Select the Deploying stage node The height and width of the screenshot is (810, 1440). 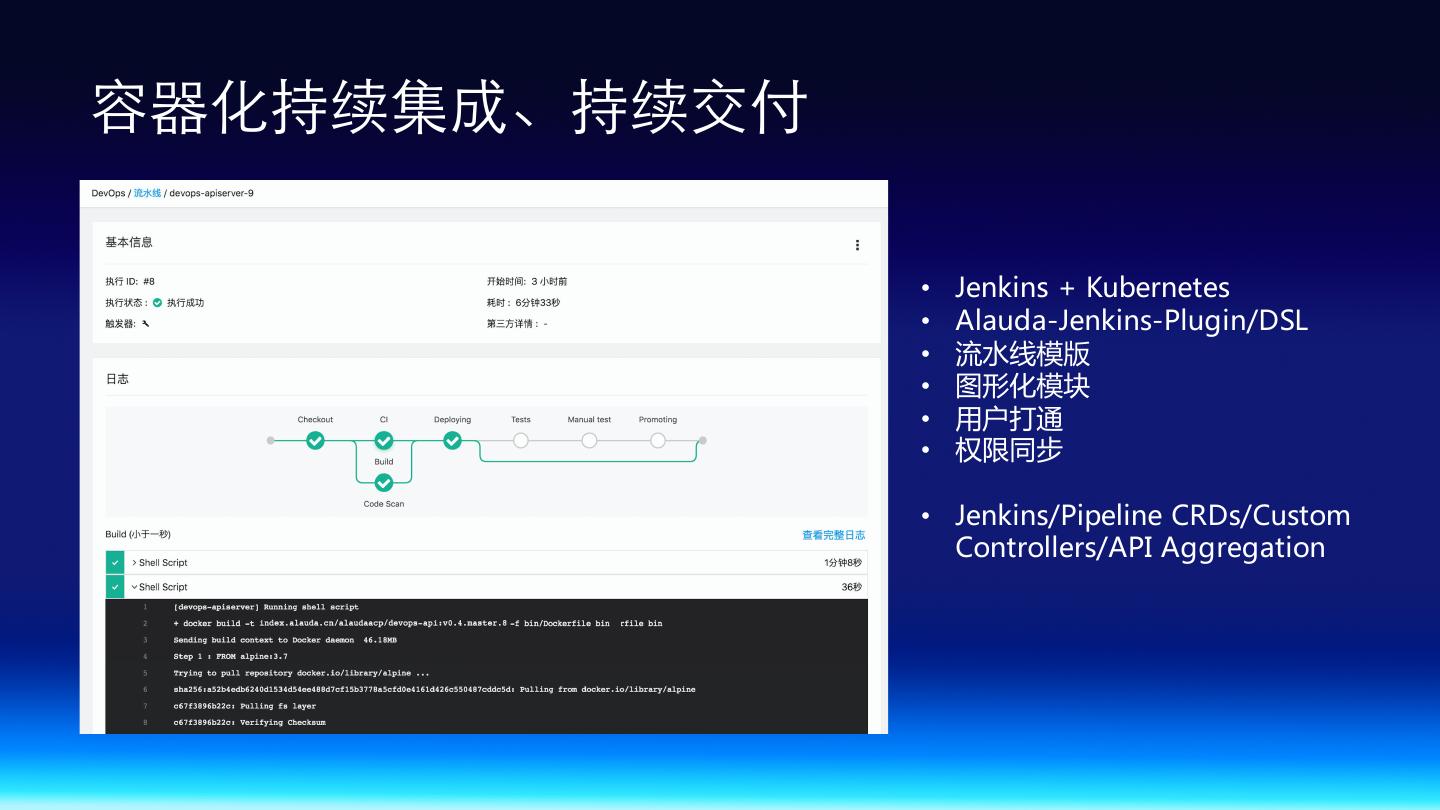452,440
